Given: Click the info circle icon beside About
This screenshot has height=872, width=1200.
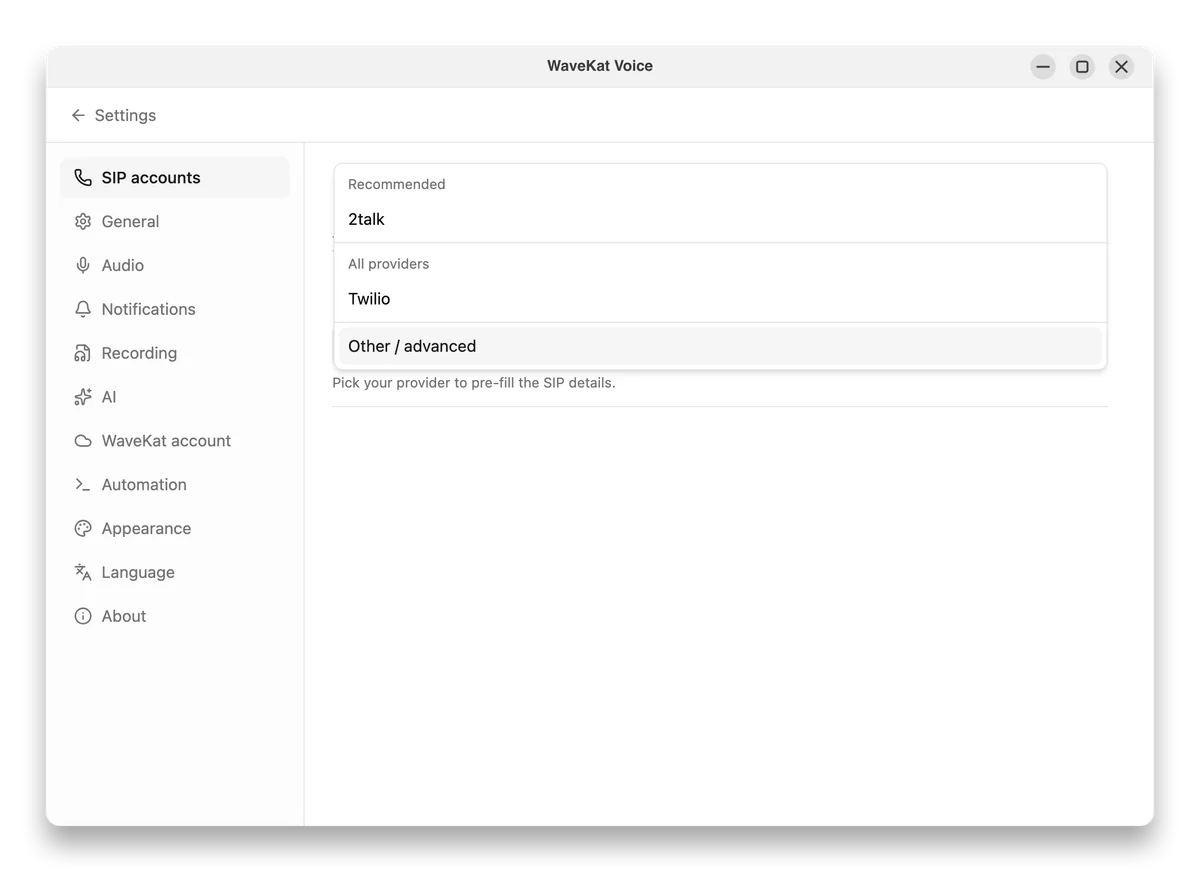Looking at the screenshot, I should click(x=83, y=617).
